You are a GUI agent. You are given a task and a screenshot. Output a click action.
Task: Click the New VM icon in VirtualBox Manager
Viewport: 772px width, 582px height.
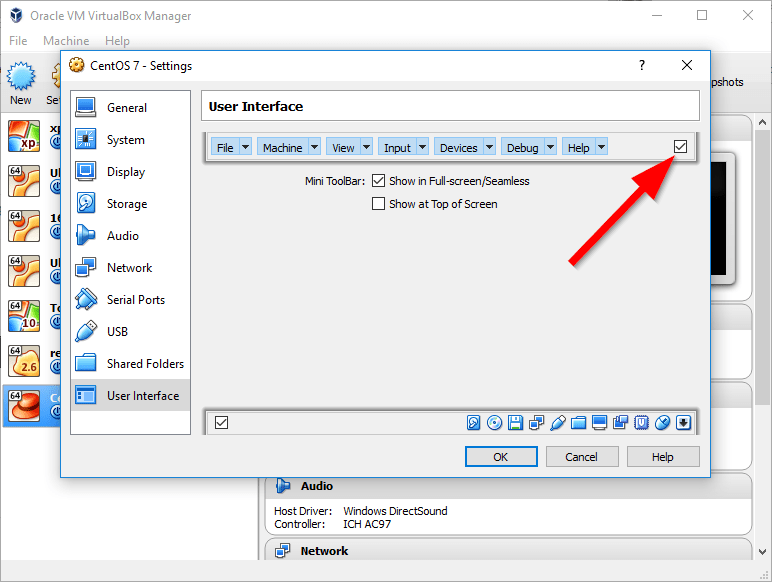click(x=21, y=76)
